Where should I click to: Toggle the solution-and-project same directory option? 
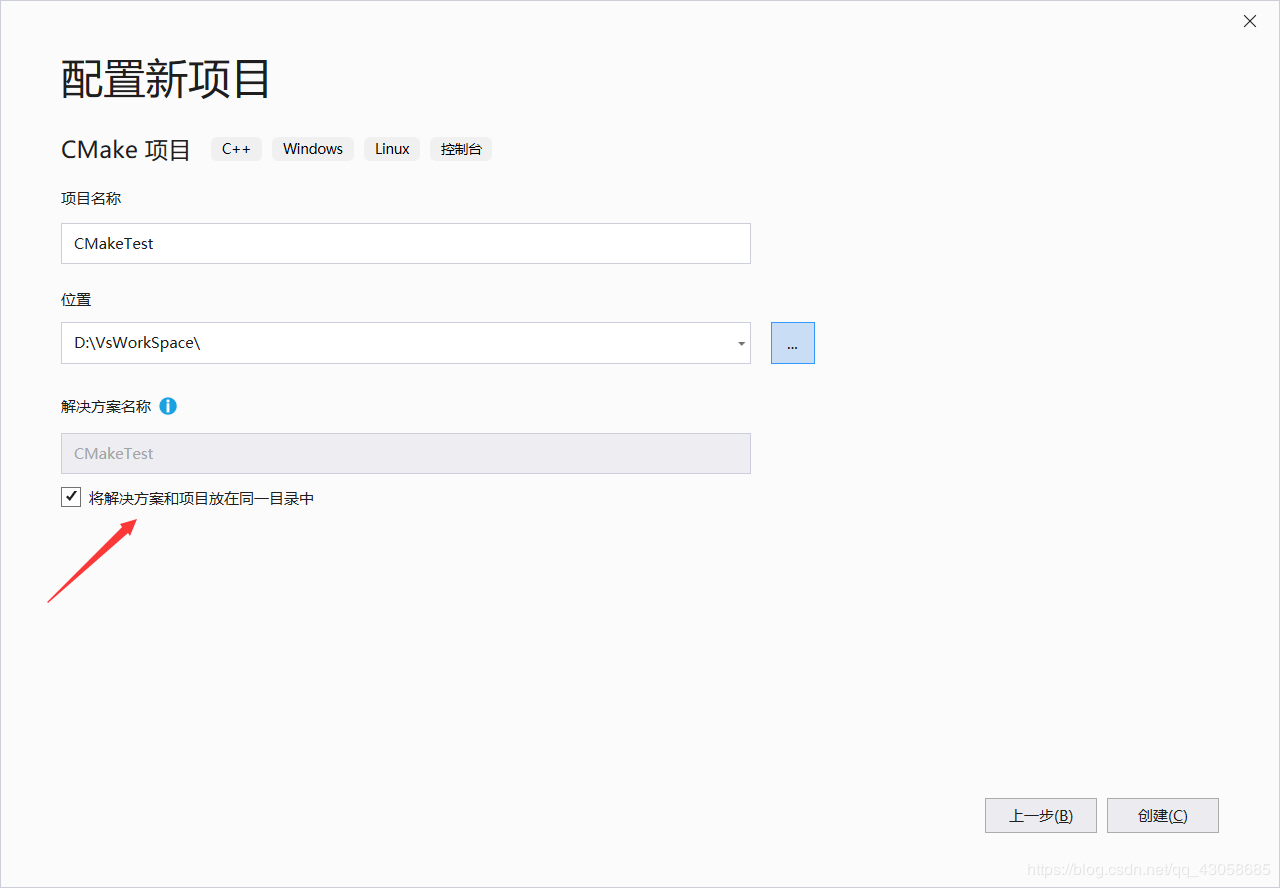(70, 496)
